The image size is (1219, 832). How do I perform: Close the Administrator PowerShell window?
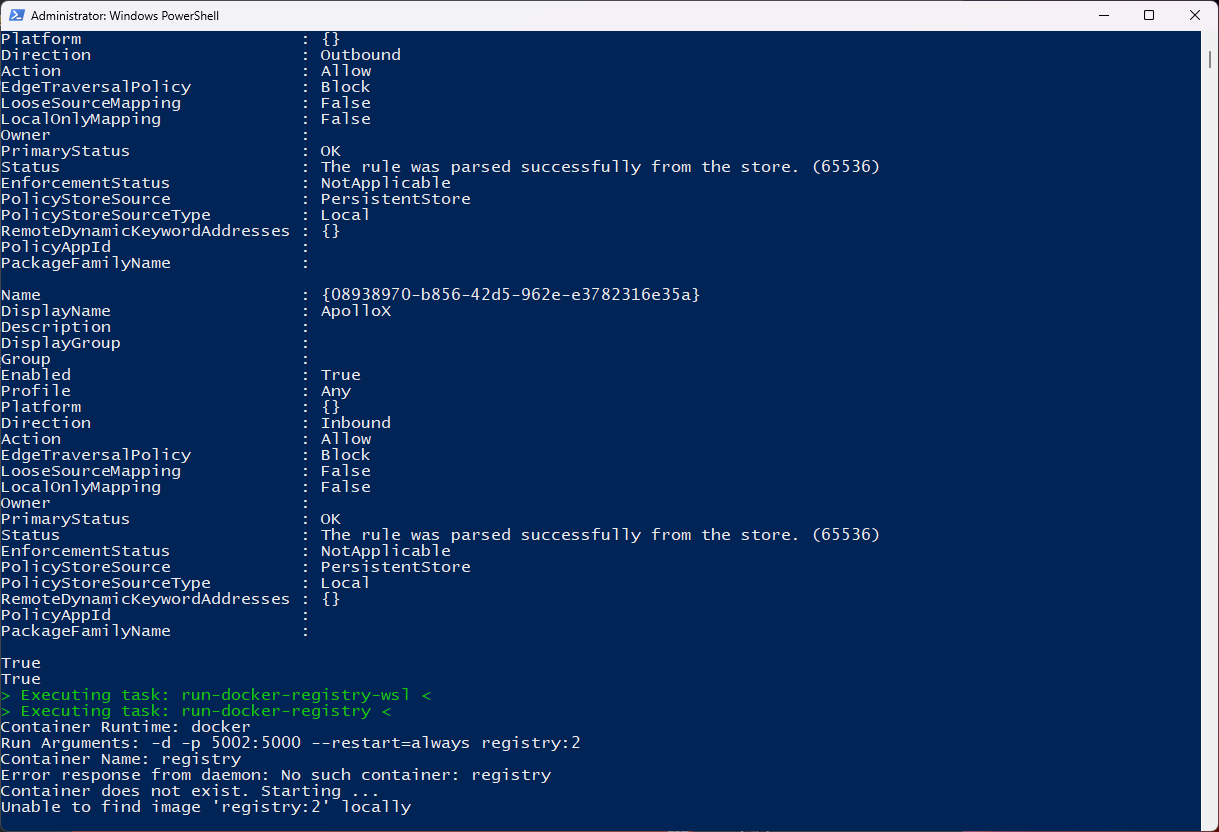(1195, 16)
